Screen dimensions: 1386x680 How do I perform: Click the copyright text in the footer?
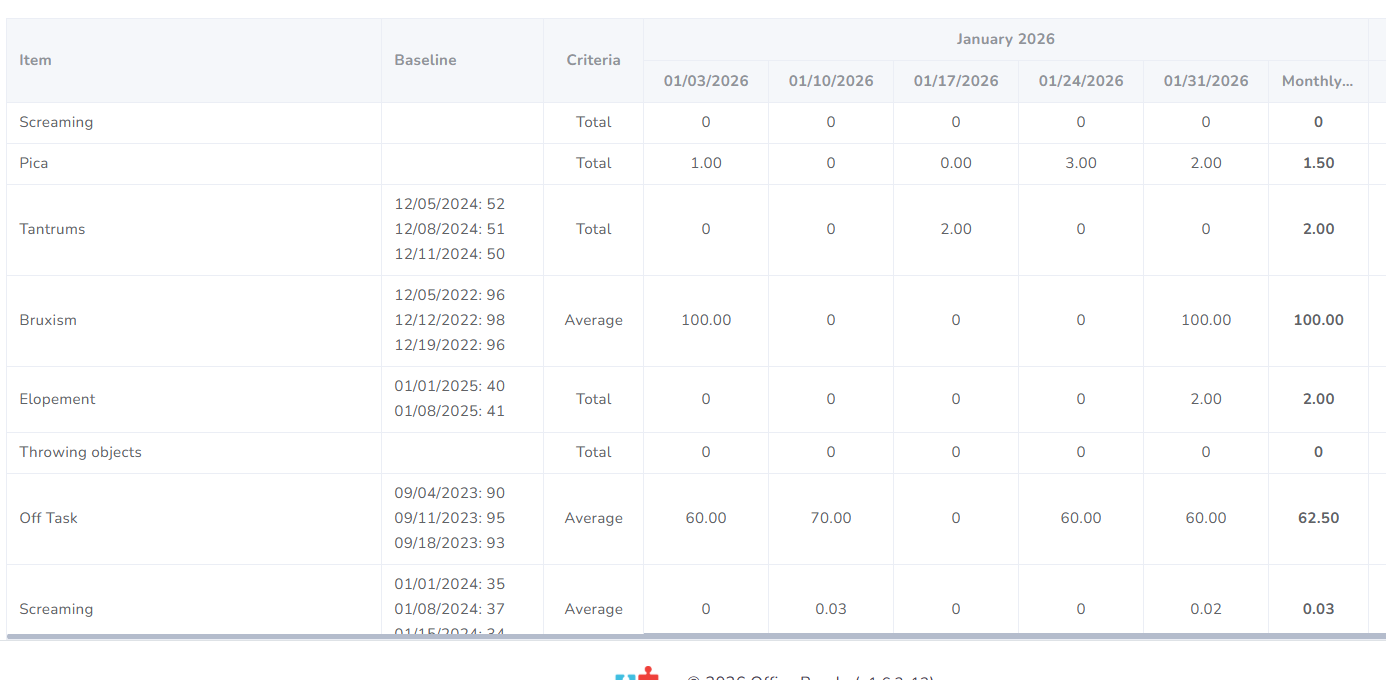click(810, 676)
